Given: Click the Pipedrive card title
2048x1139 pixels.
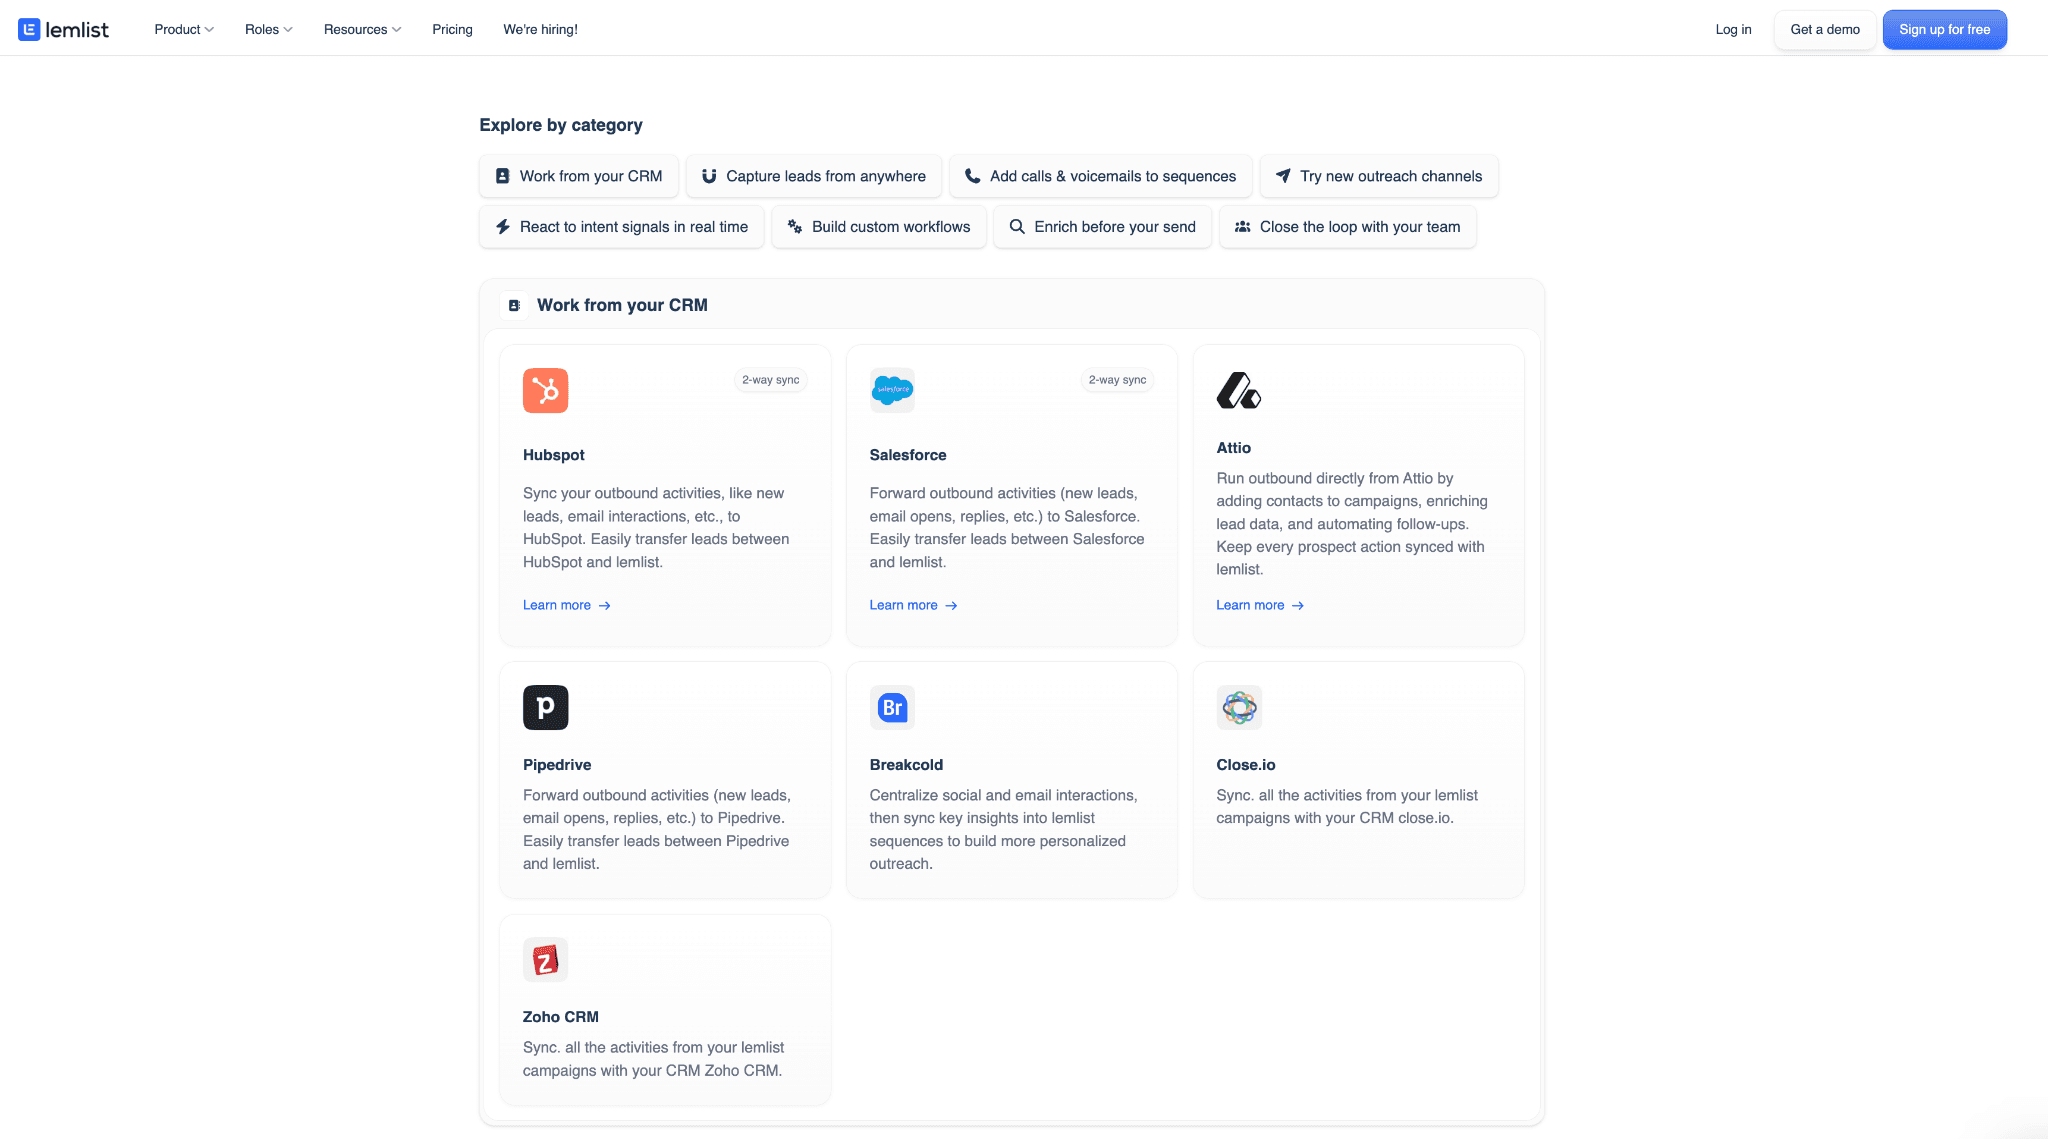Looking at the screenshot, I should coord(557,765).
